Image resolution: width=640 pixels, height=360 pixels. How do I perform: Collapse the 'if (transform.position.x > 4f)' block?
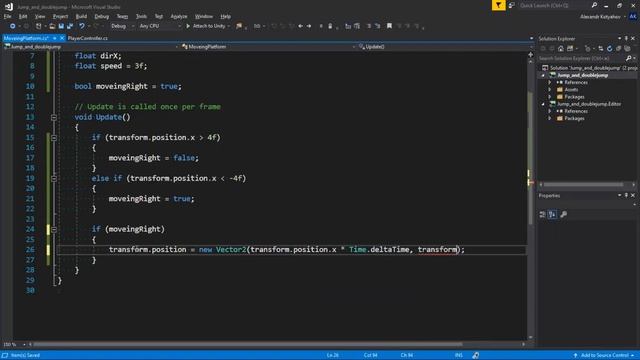[54, 138]
